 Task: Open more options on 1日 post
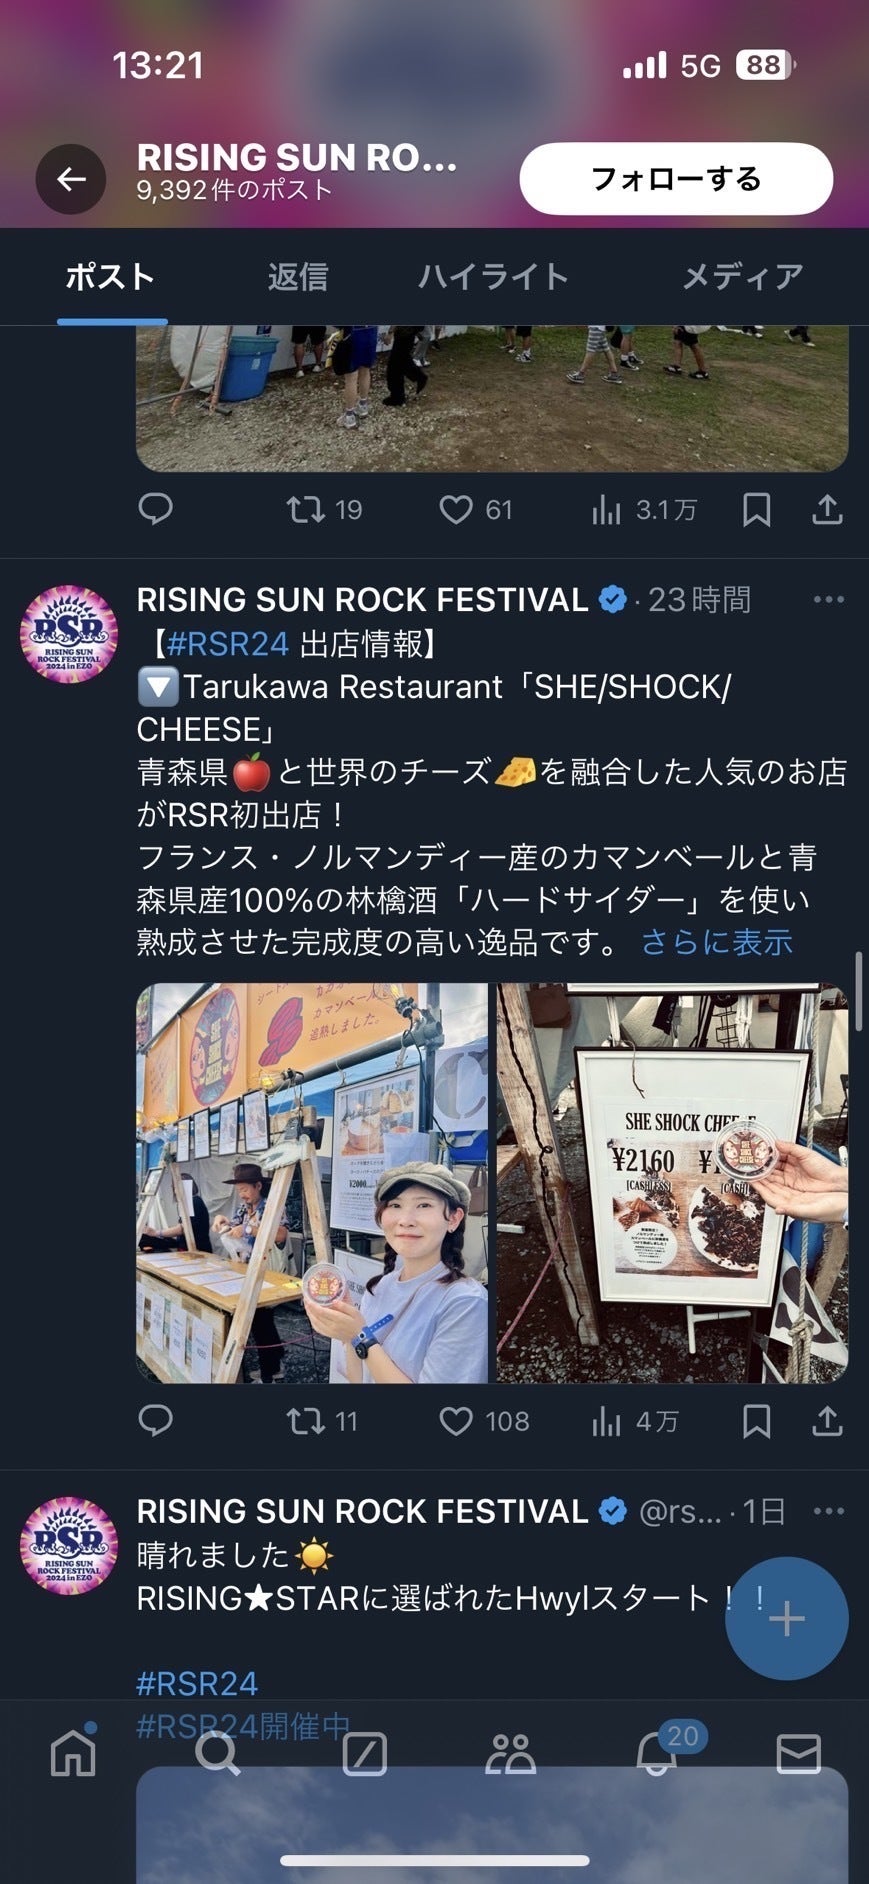pyautogui.click(x=828, y=1511)
